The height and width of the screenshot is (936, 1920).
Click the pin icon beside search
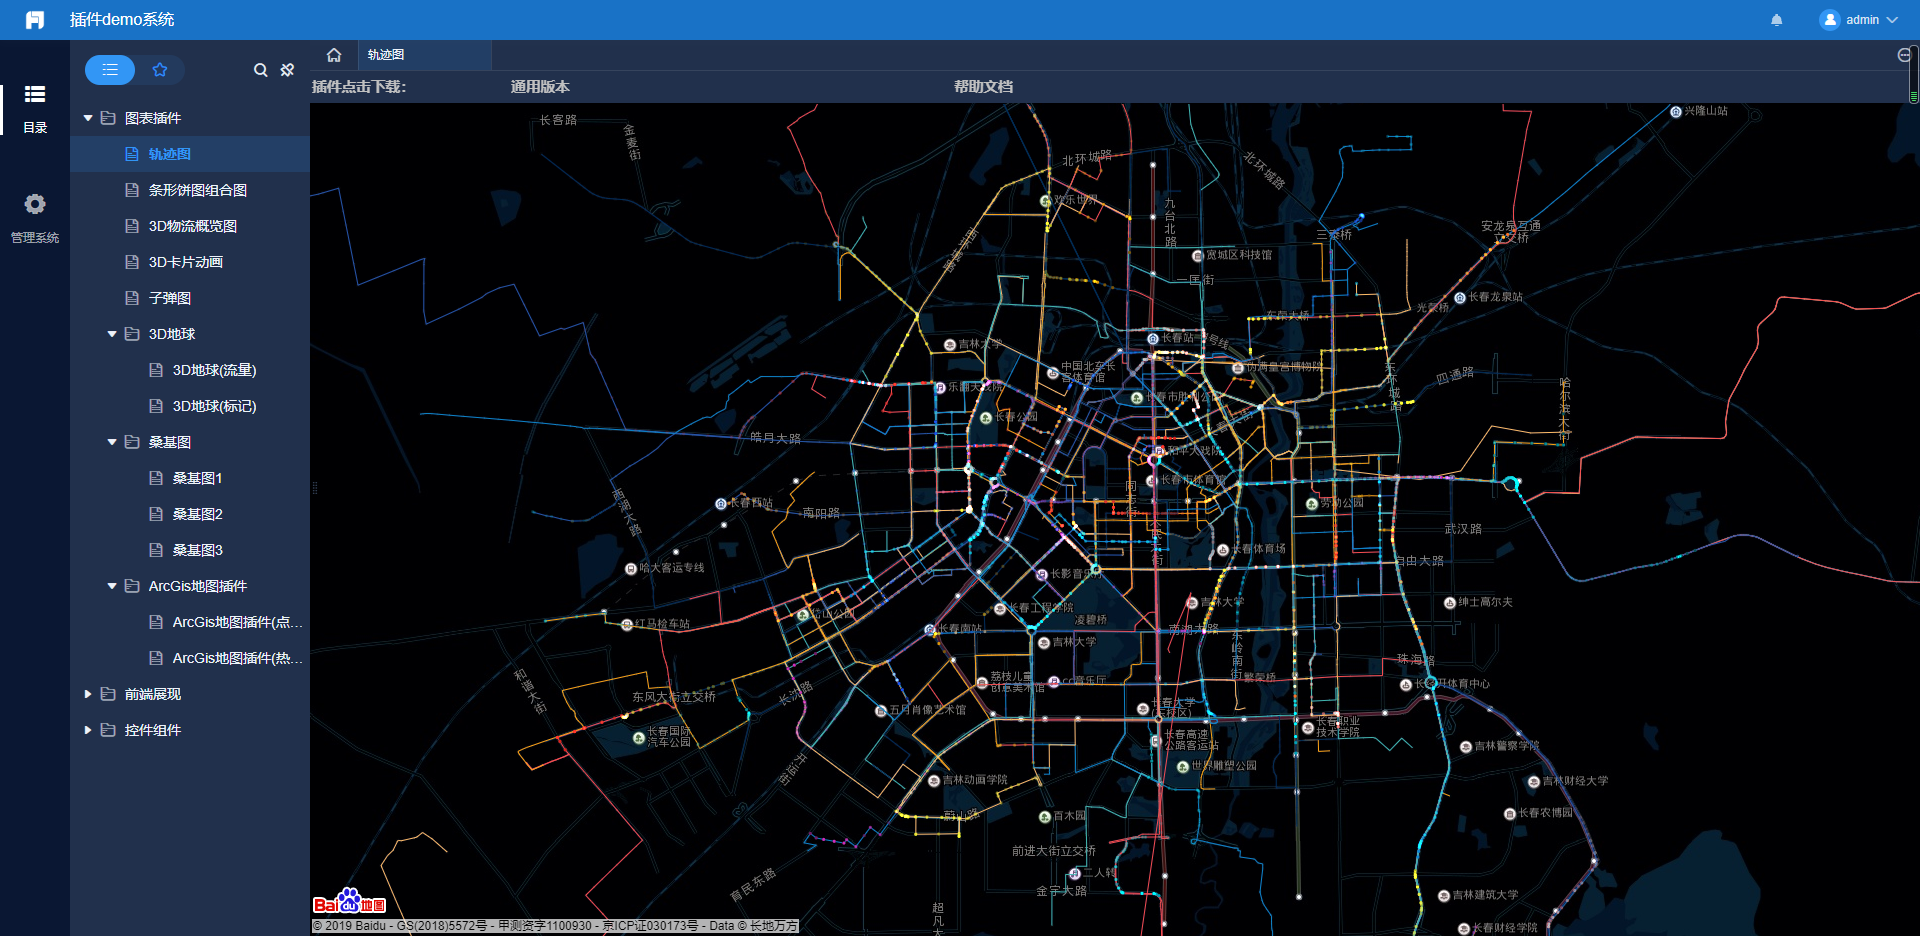pos(287,70)
